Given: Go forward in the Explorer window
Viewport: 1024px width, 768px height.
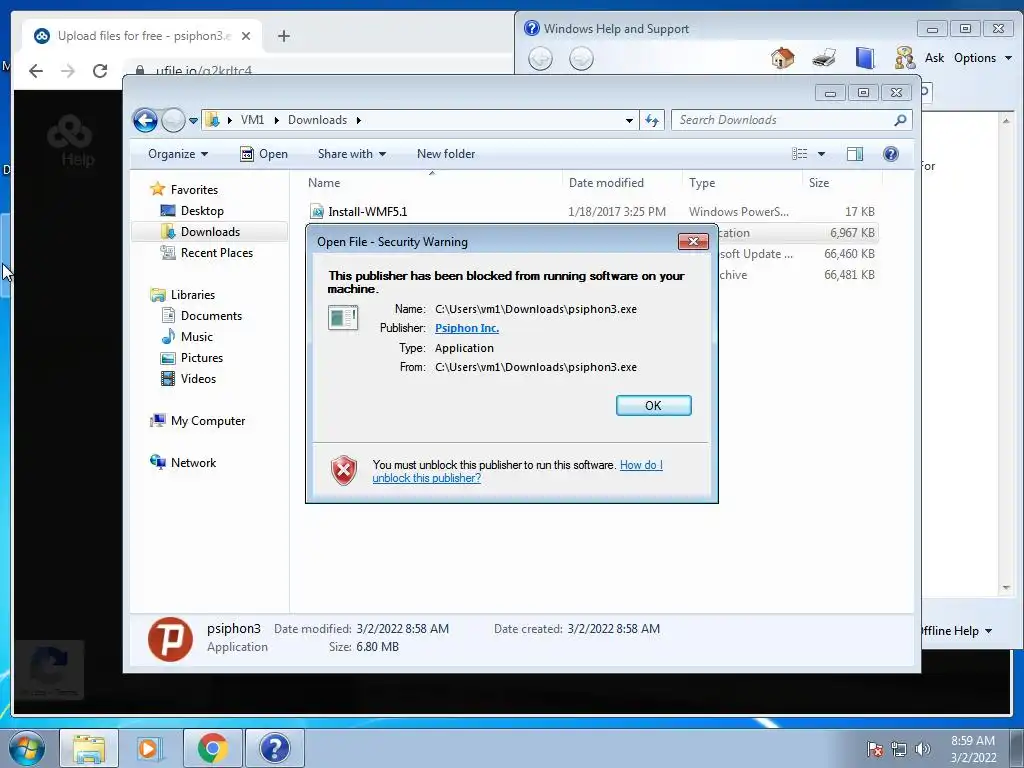Looking at the screenshot, I should pyautogui.click(x=173, y=120).
